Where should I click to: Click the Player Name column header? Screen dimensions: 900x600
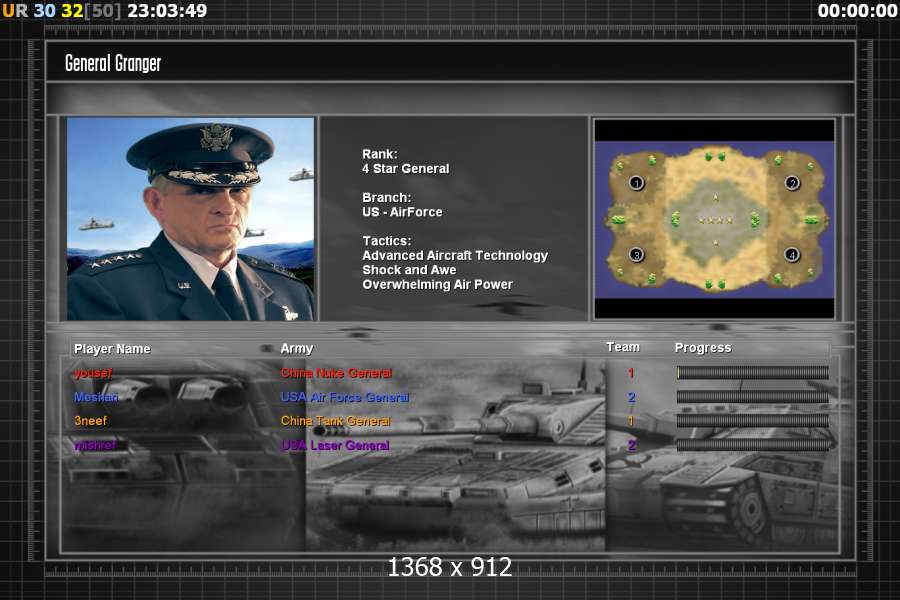pos(112,349)
